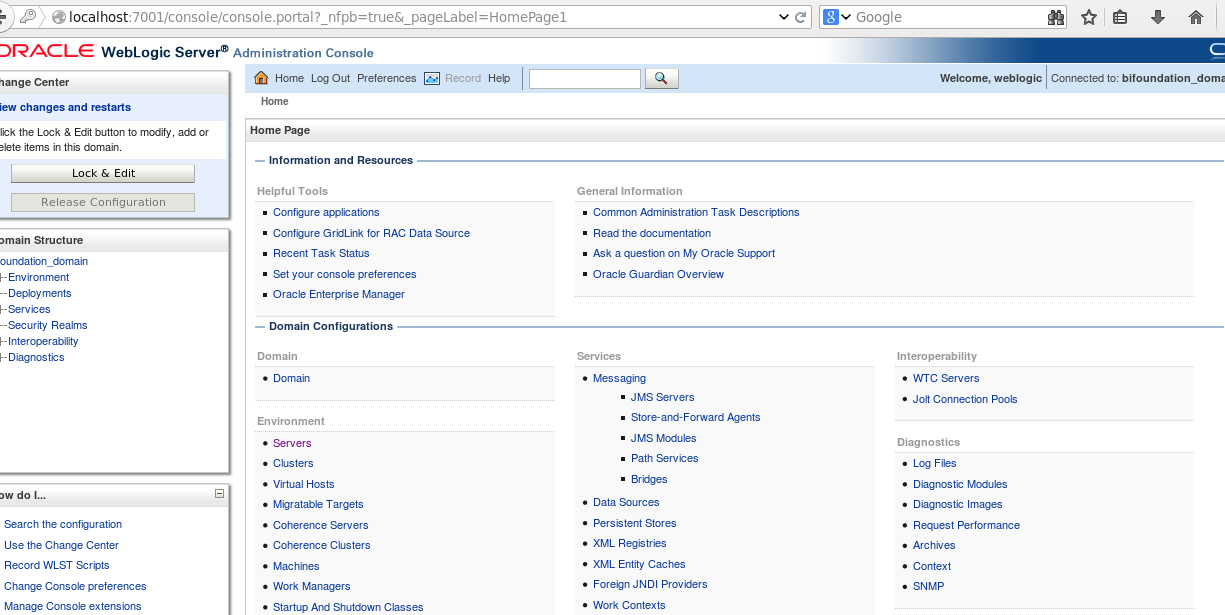Open URL history dropdown arrow
Viewport: 1225px width, 615px height.
pos(783,17)
